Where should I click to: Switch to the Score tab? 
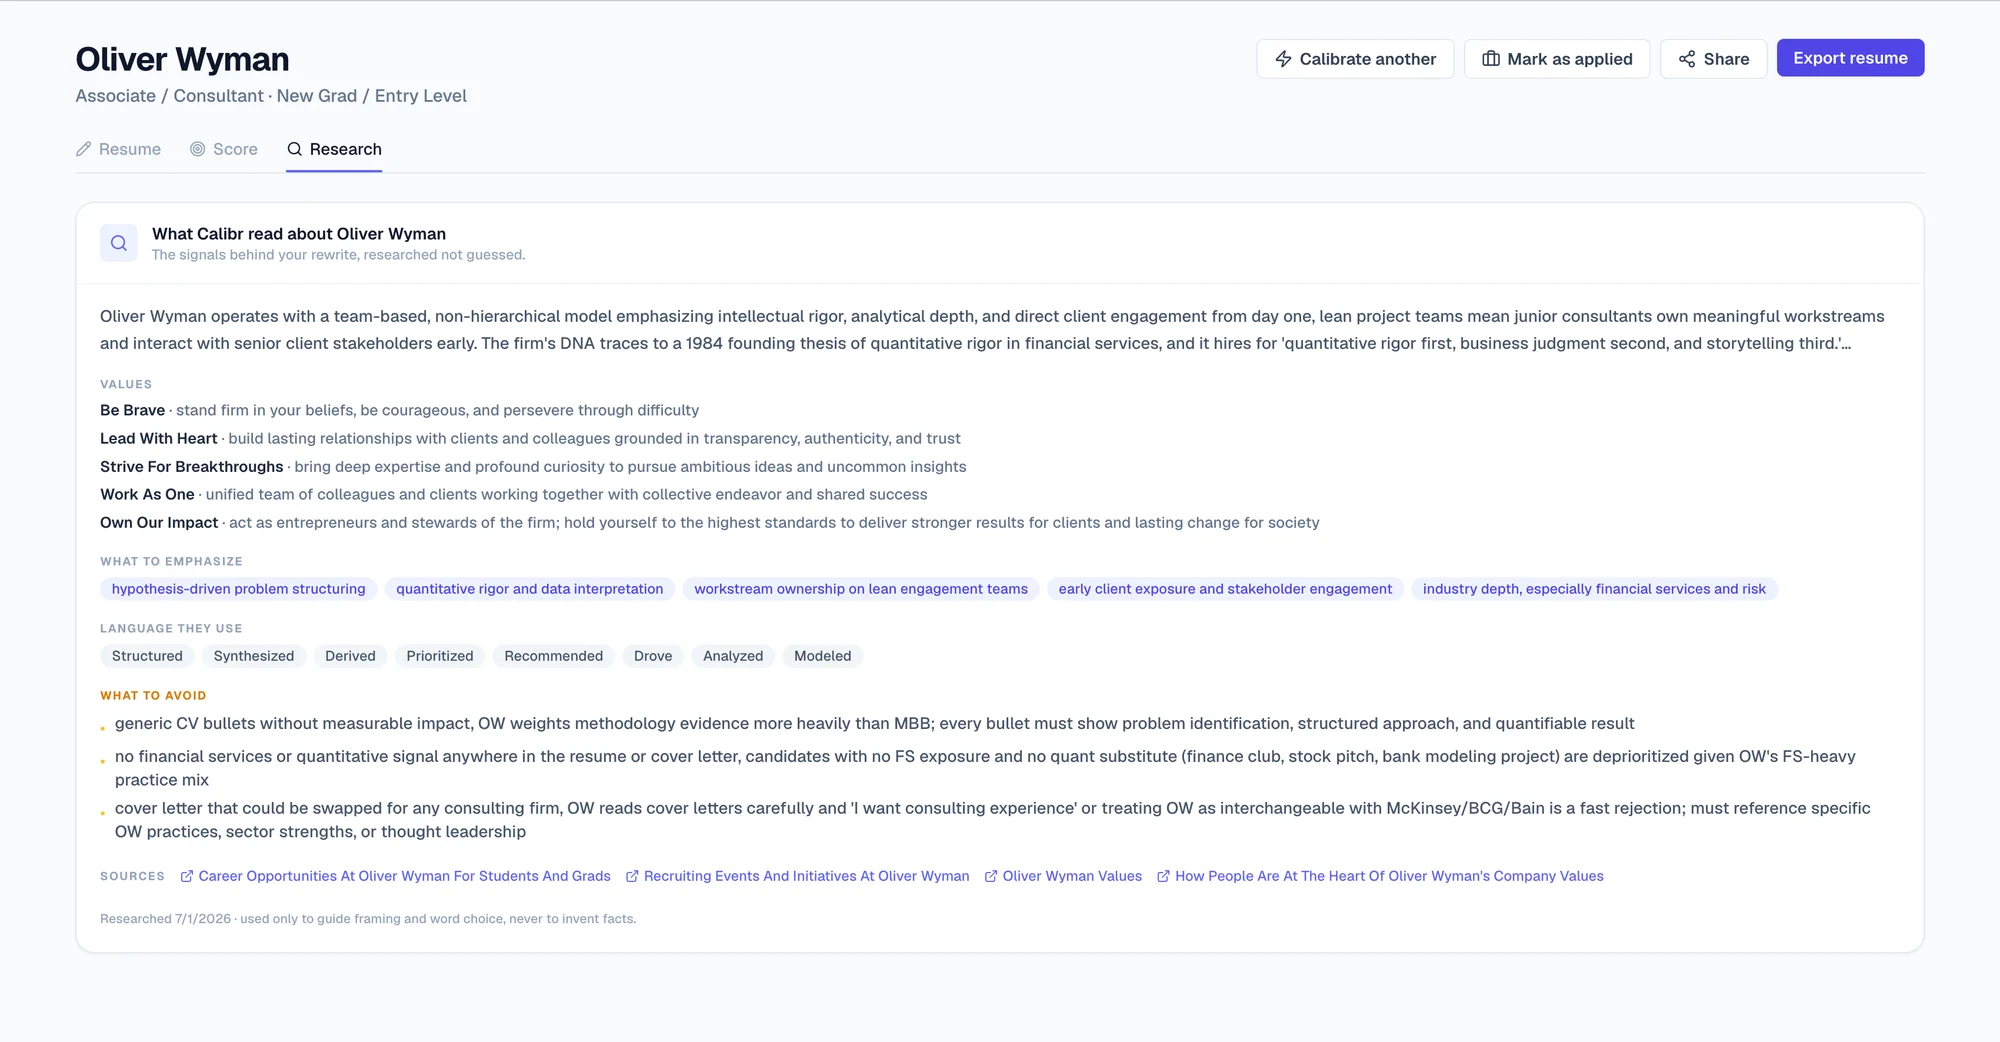[x=224, y=149]
